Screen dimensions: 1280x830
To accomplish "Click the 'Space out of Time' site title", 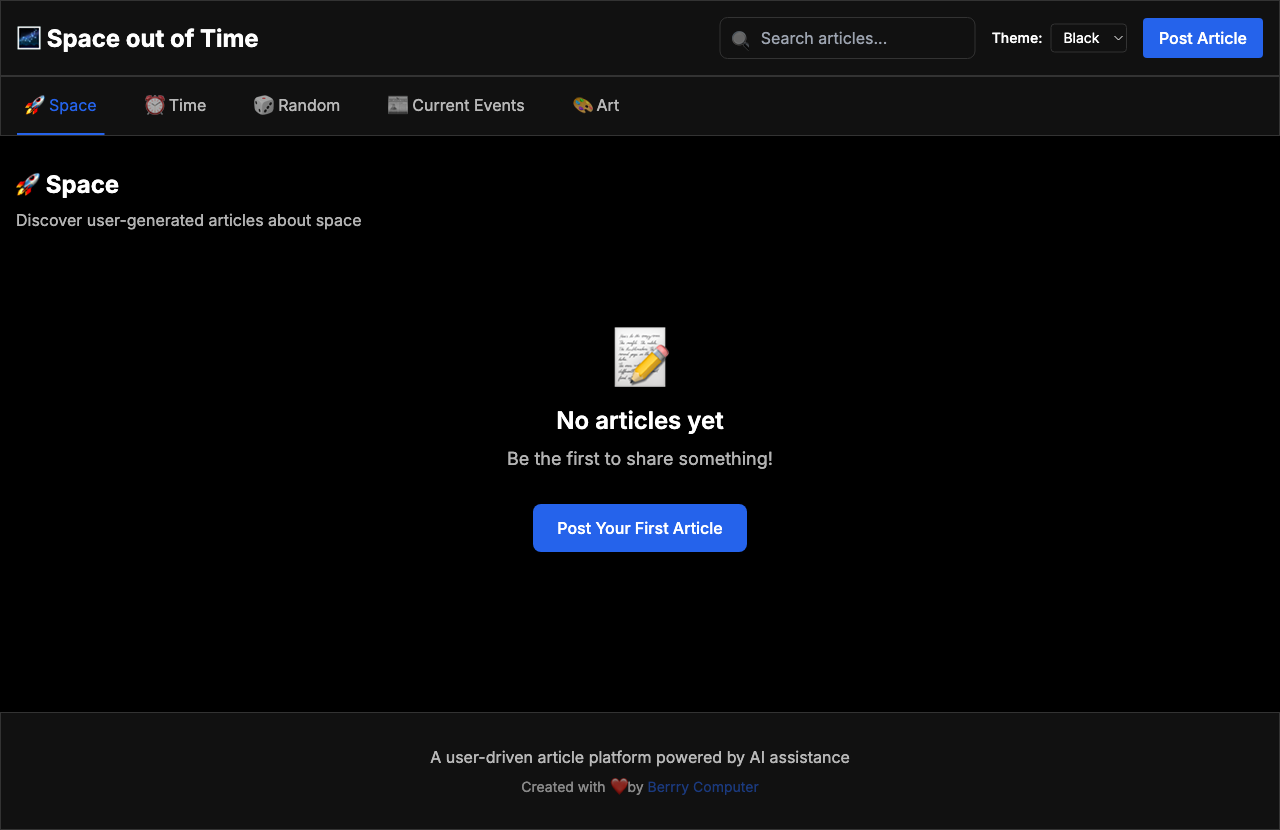I will (x=152, y=38).
